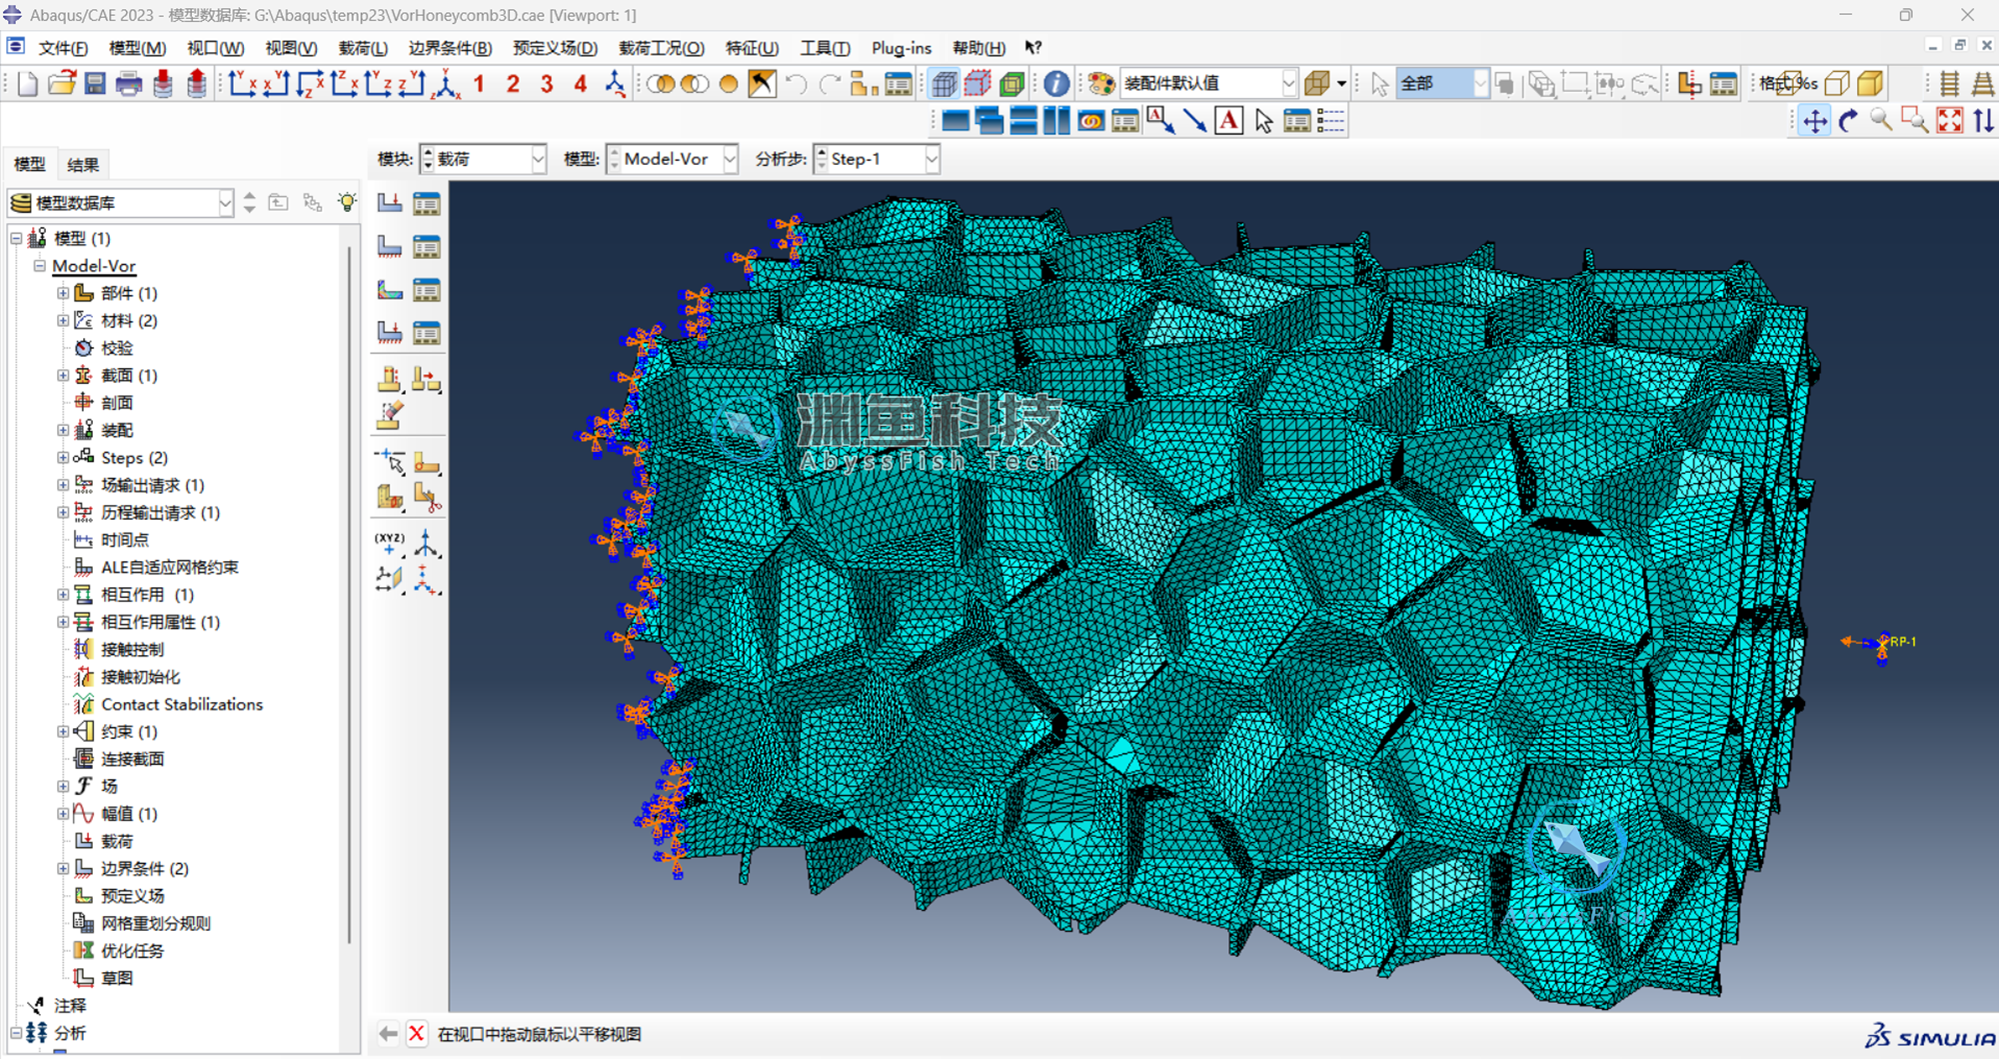Screen dimensions: 1999x1059
Task: Select the Contact Stabilizations tree item
Action: coord(182,704)
